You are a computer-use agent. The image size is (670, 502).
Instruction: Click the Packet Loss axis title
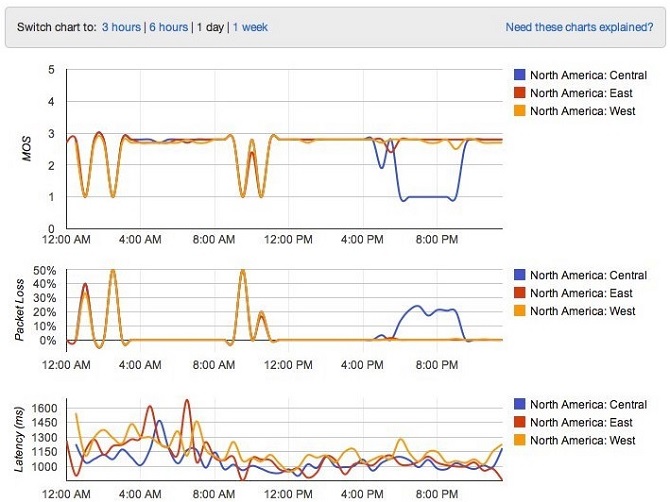point(19,310)
